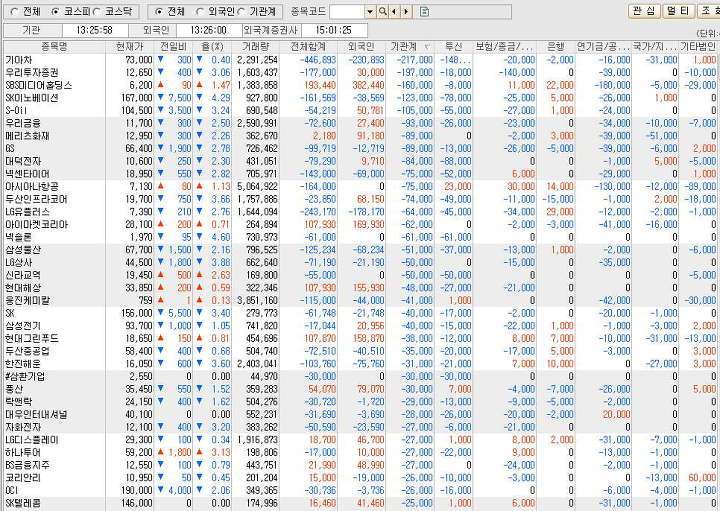Click the sort arrow in 기관계 header
Image resolution: width=720 pixels, height=511 pixels.
[x=428, y=47]
